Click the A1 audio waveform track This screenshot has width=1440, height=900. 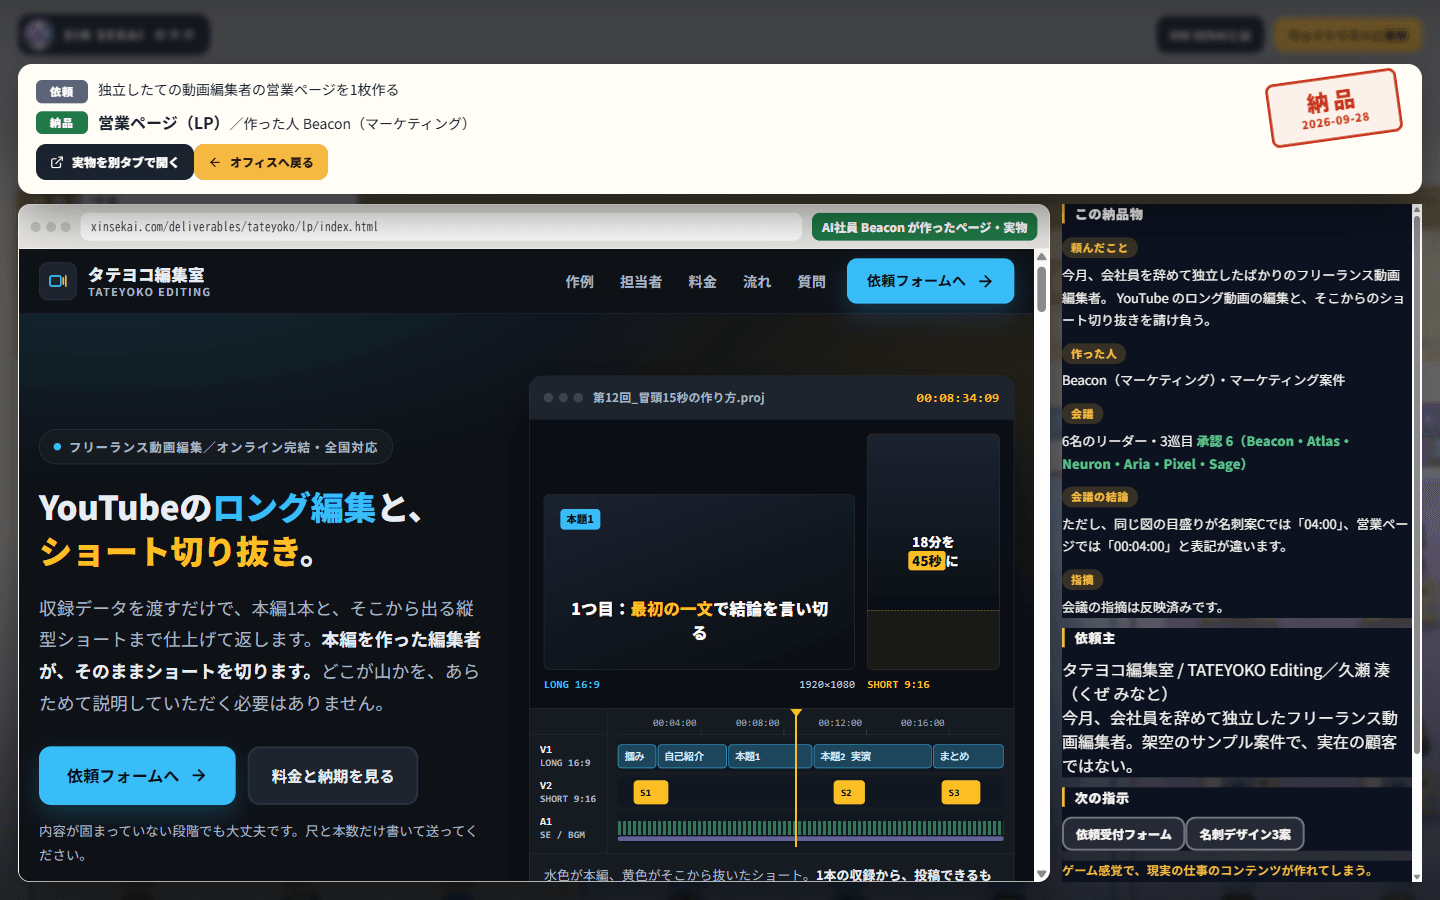click(810, 828)
